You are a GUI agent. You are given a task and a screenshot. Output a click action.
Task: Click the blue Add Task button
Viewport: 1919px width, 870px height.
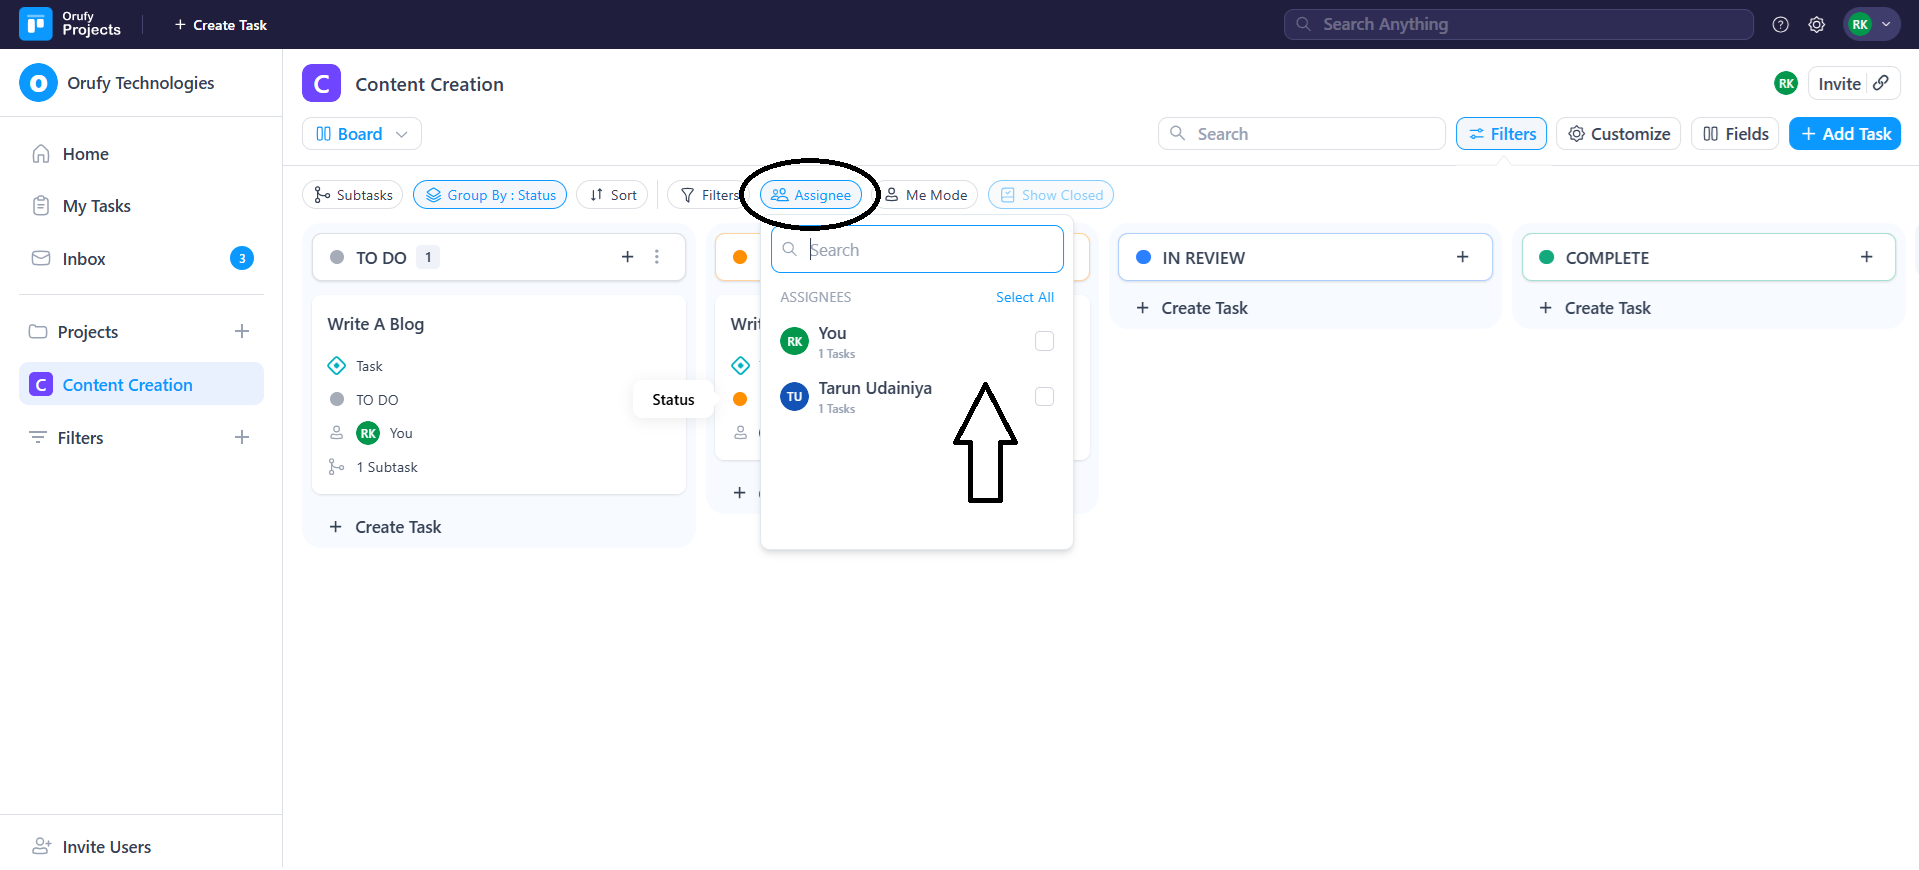[x=1844, y=134]
